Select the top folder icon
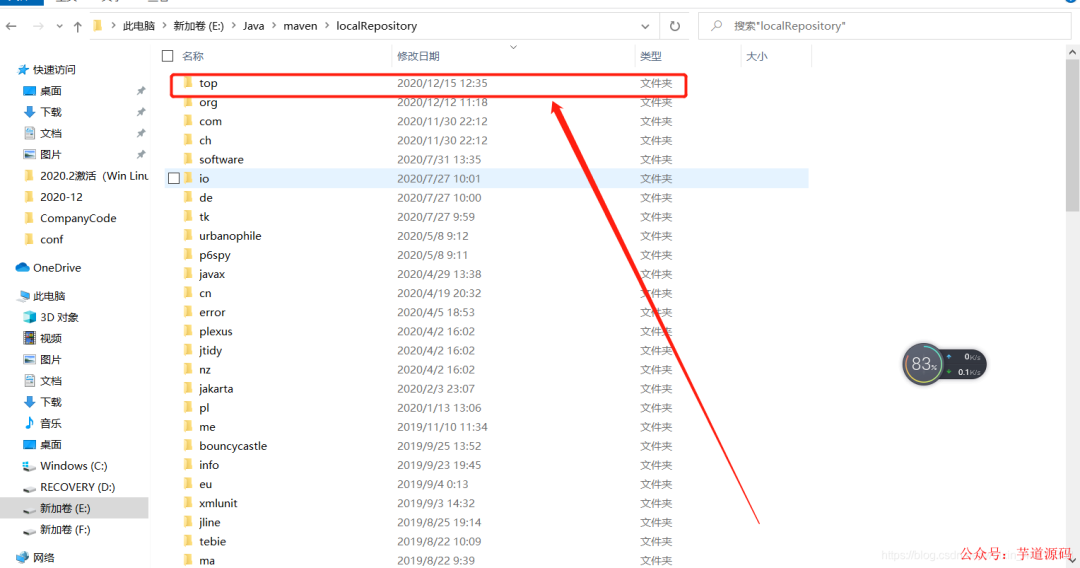Viewport: 1080px width, 568px height. click(x=188, y=83)
